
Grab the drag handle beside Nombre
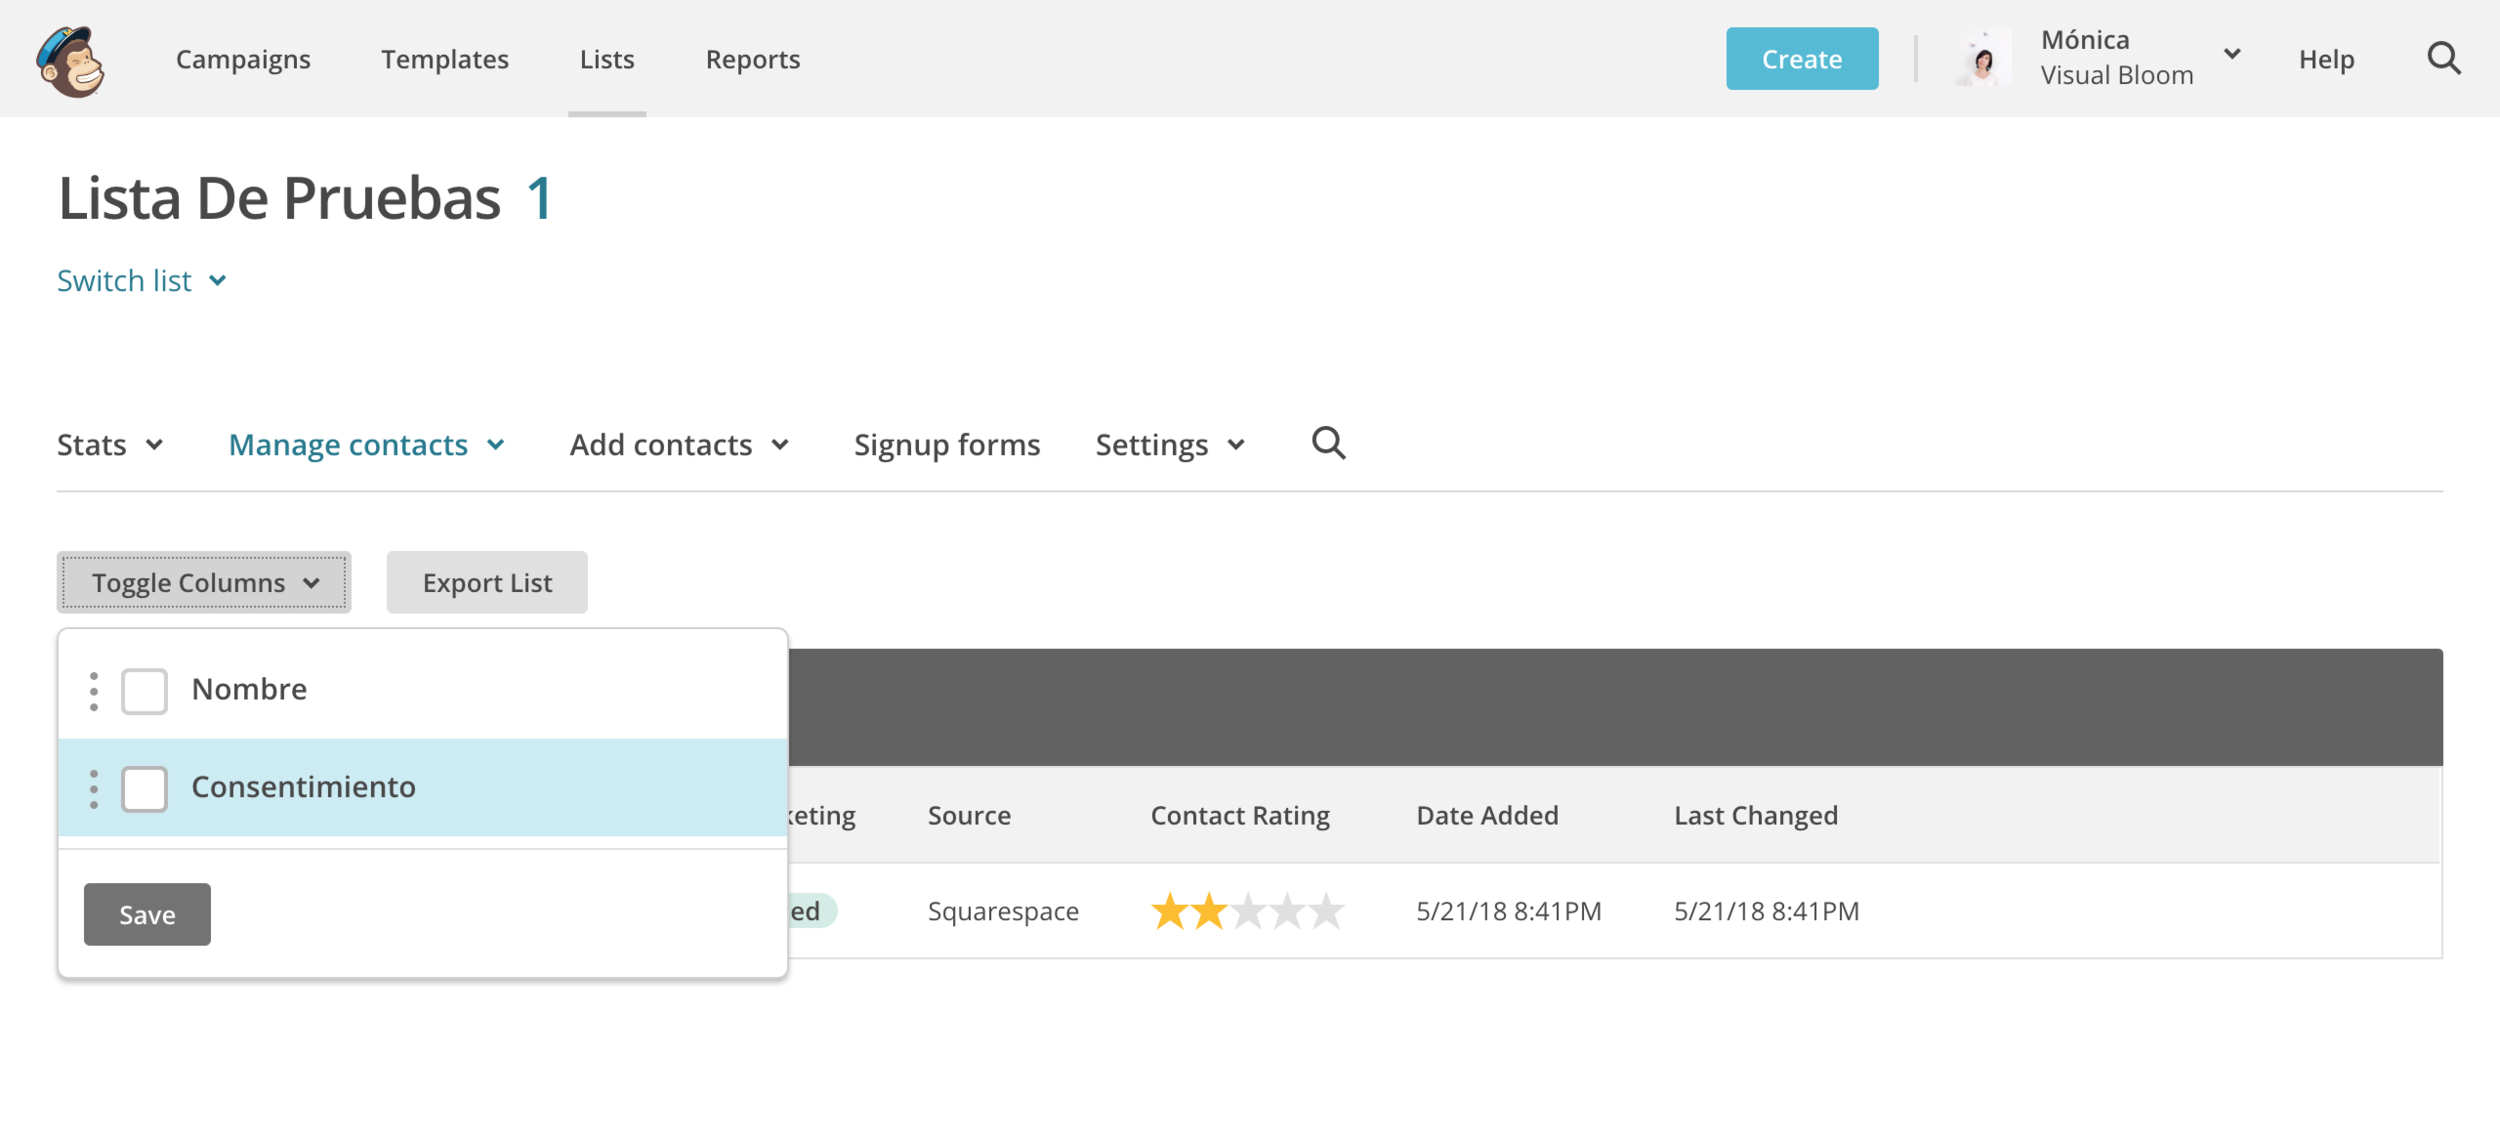(x=94, y=691)
